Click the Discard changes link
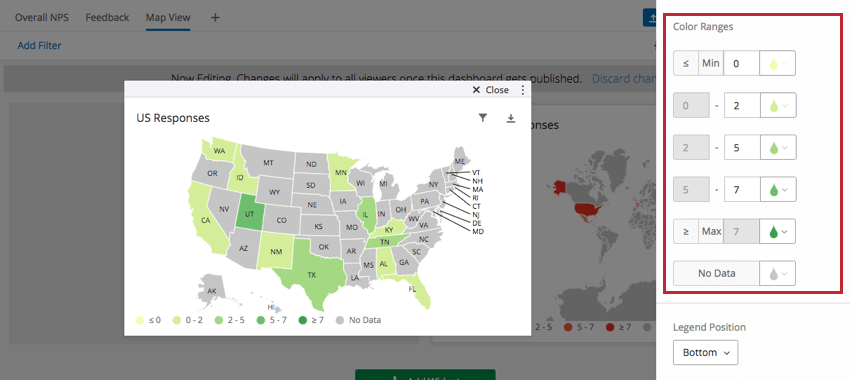This screenshot has height=380, width=850. 624,79
